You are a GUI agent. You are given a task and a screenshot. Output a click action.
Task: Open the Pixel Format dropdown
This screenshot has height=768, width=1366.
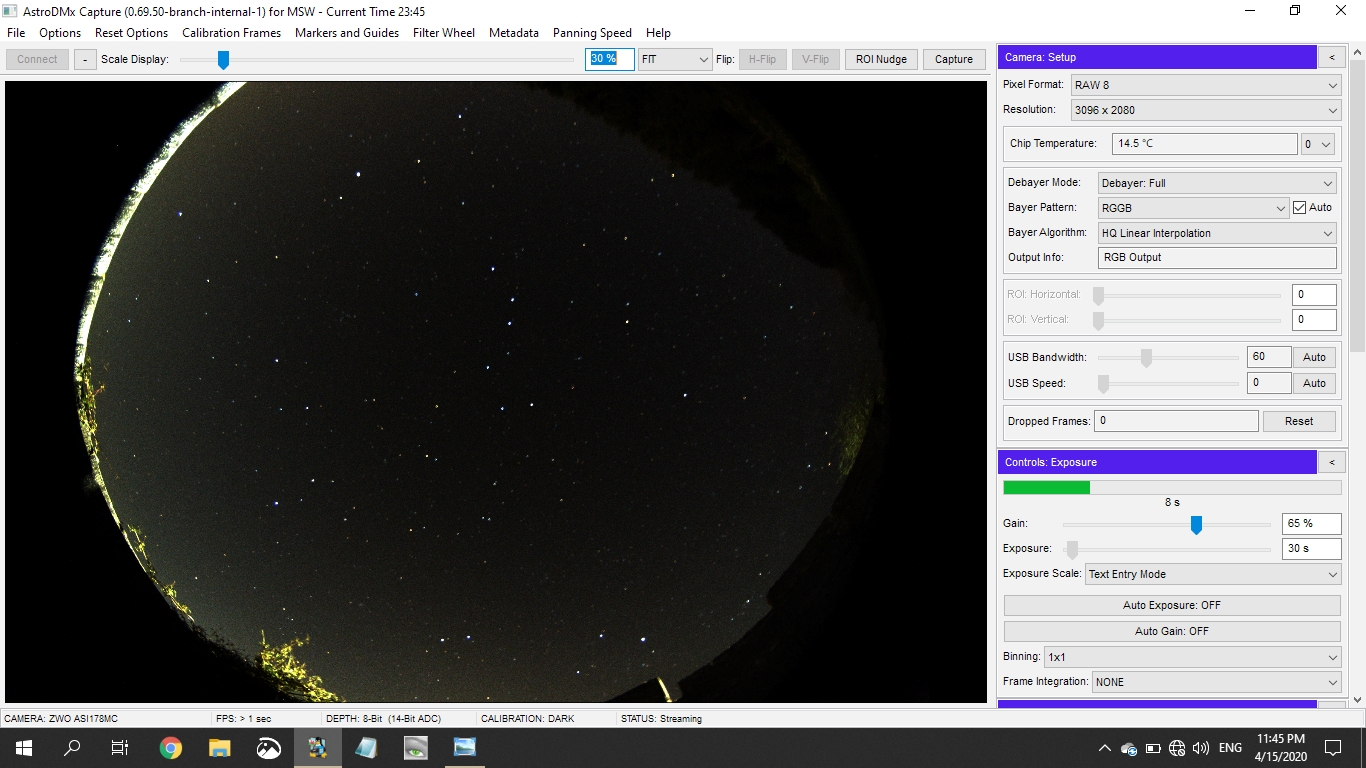1205,84
